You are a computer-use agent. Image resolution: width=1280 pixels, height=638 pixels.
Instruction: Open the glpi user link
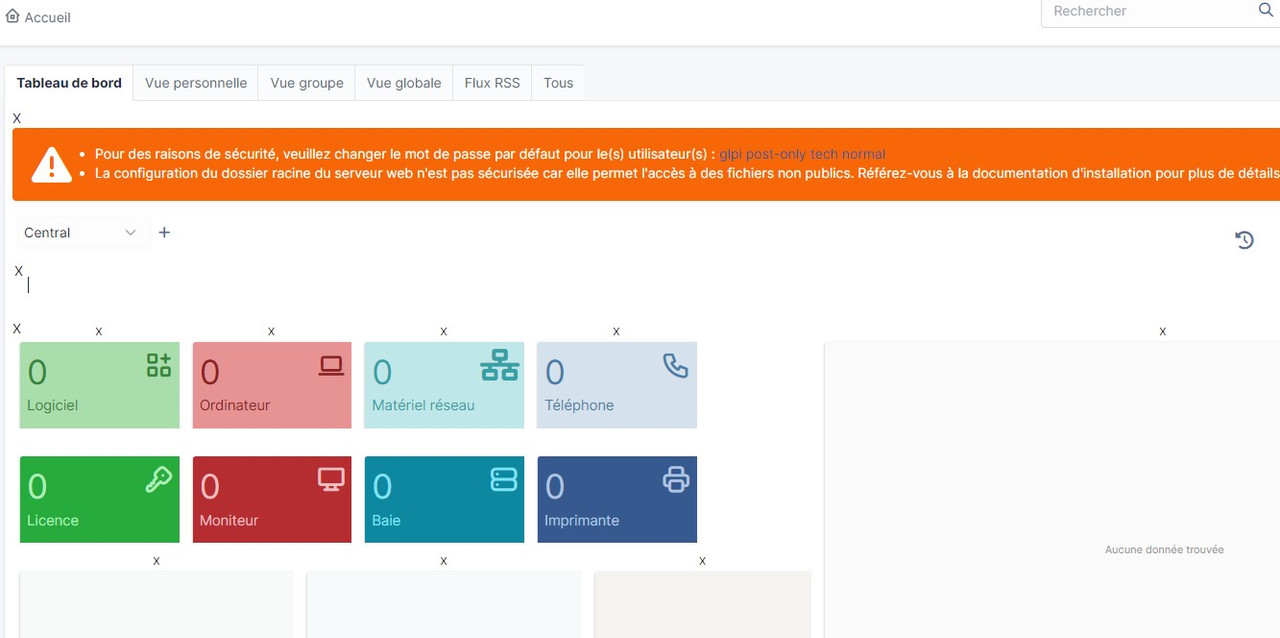[x=730, y=154]
